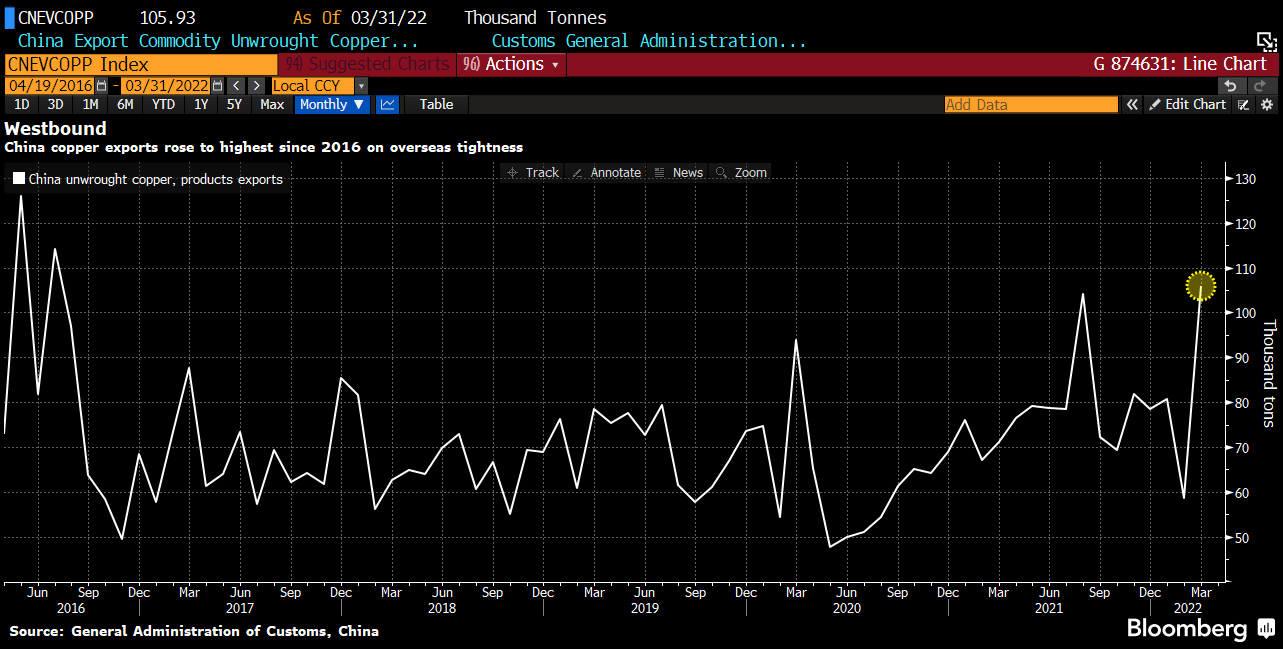Toggle Annotate mode on chart
This screenshot has width=1283, height=649.
(x=605, y=173)
